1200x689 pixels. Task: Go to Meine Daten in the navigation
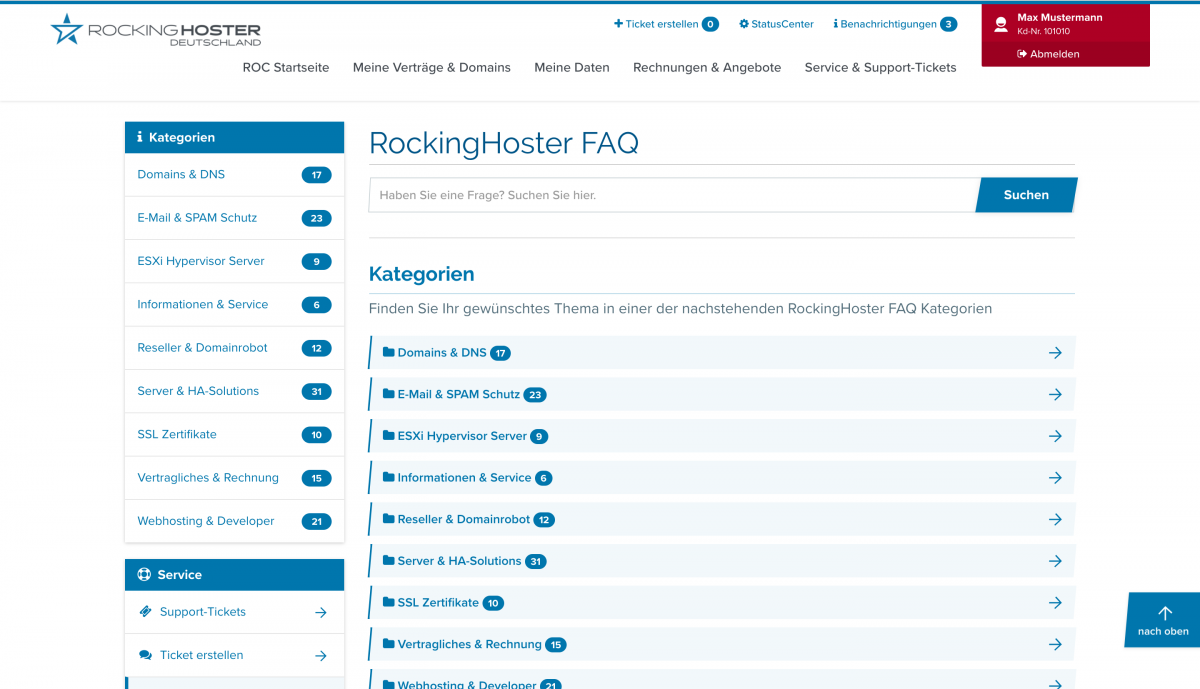572,68
